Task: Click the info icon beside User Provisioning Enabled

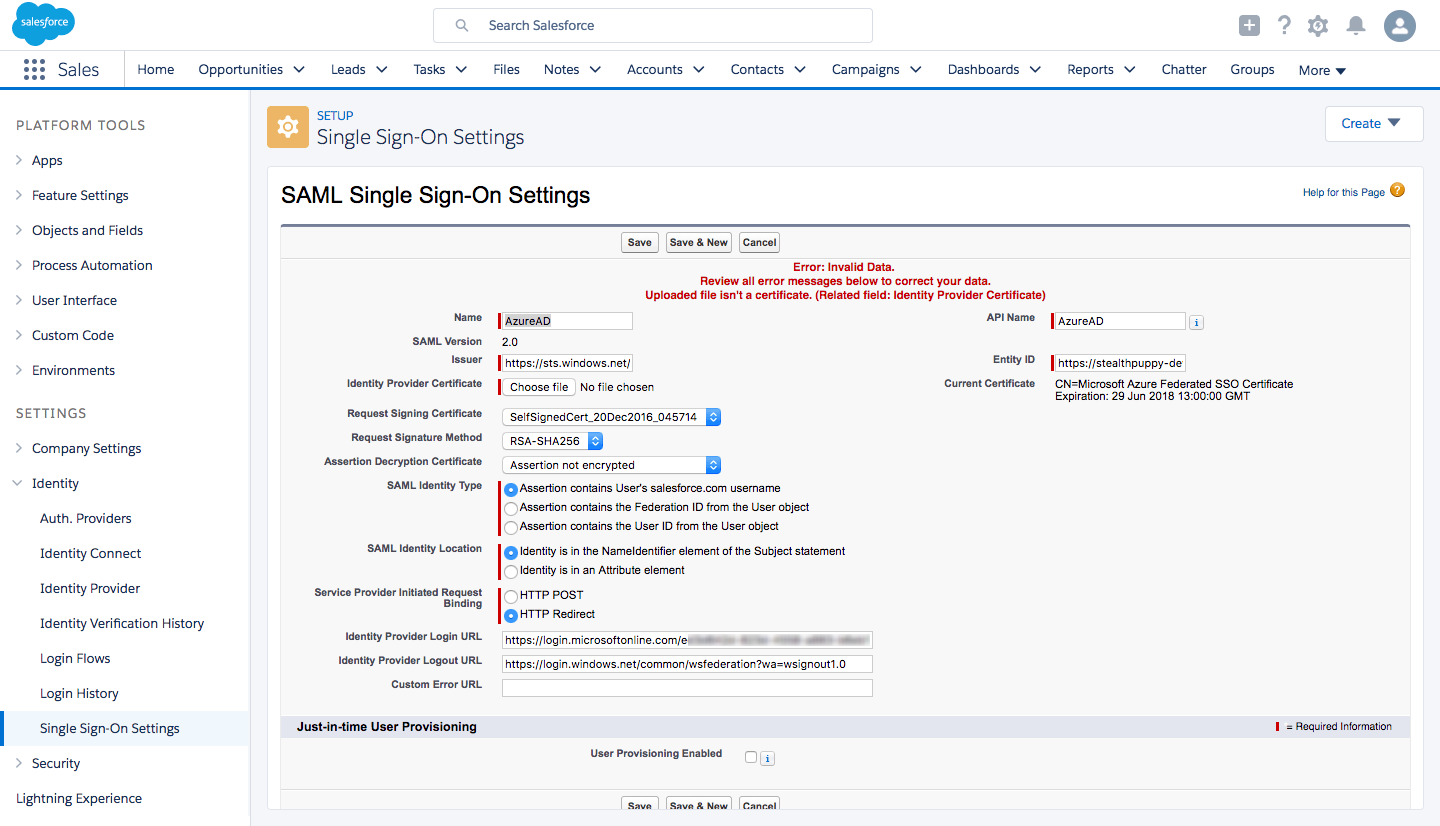Action: click(x=767, y=759)
